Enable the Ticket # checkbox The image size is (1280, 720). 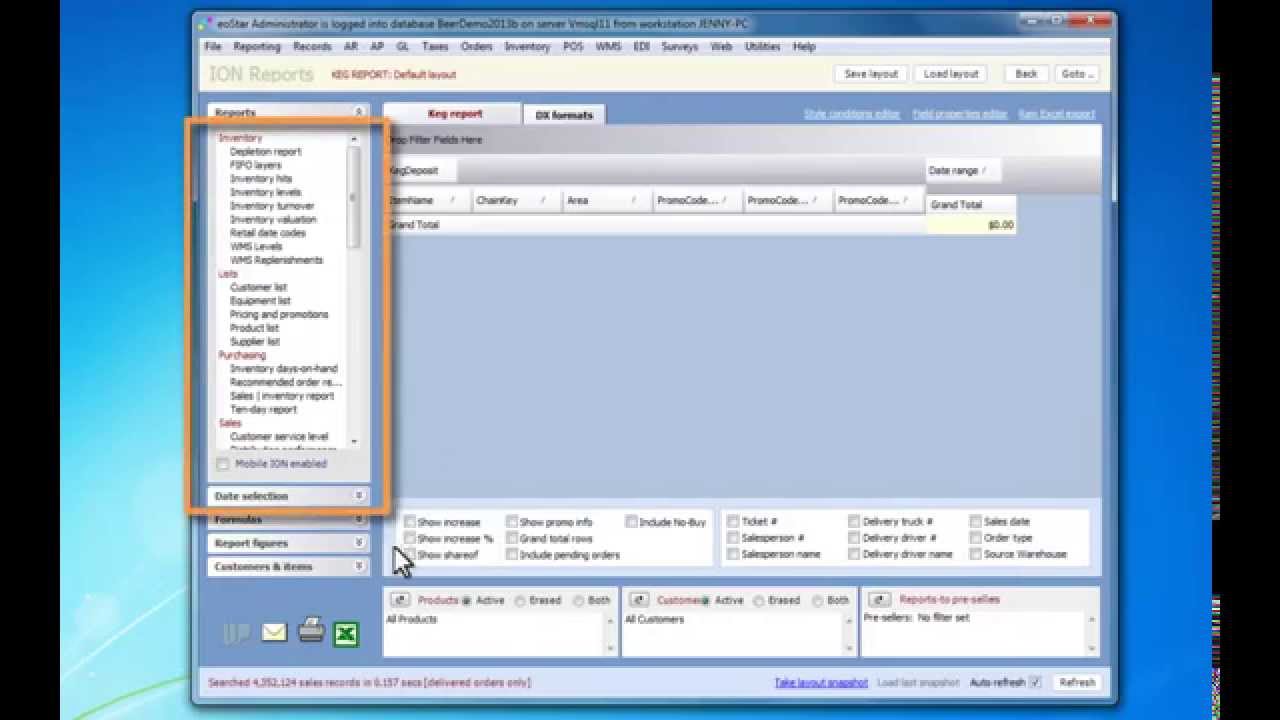click(733, 521)
